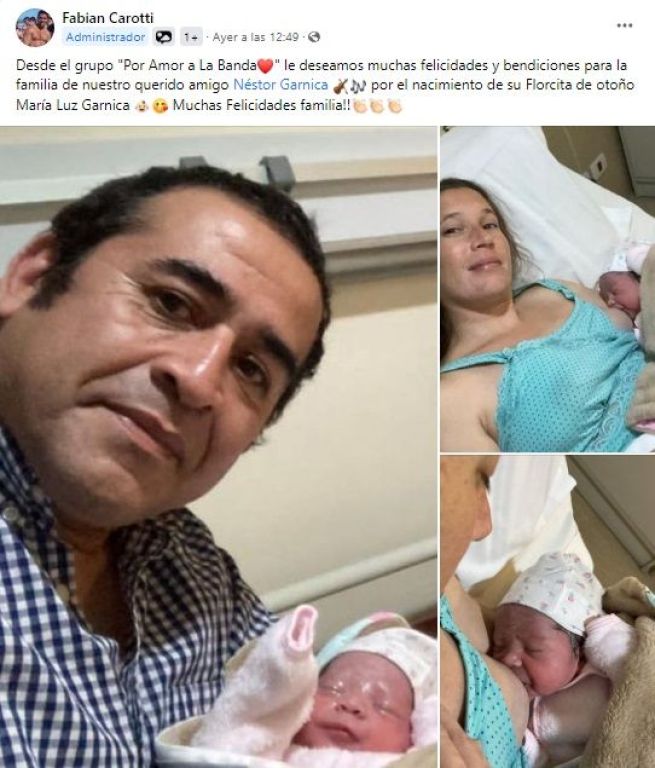Click the clapping hands emojis
The width and height of the screenshot is (655, 768).
[378, 106]
